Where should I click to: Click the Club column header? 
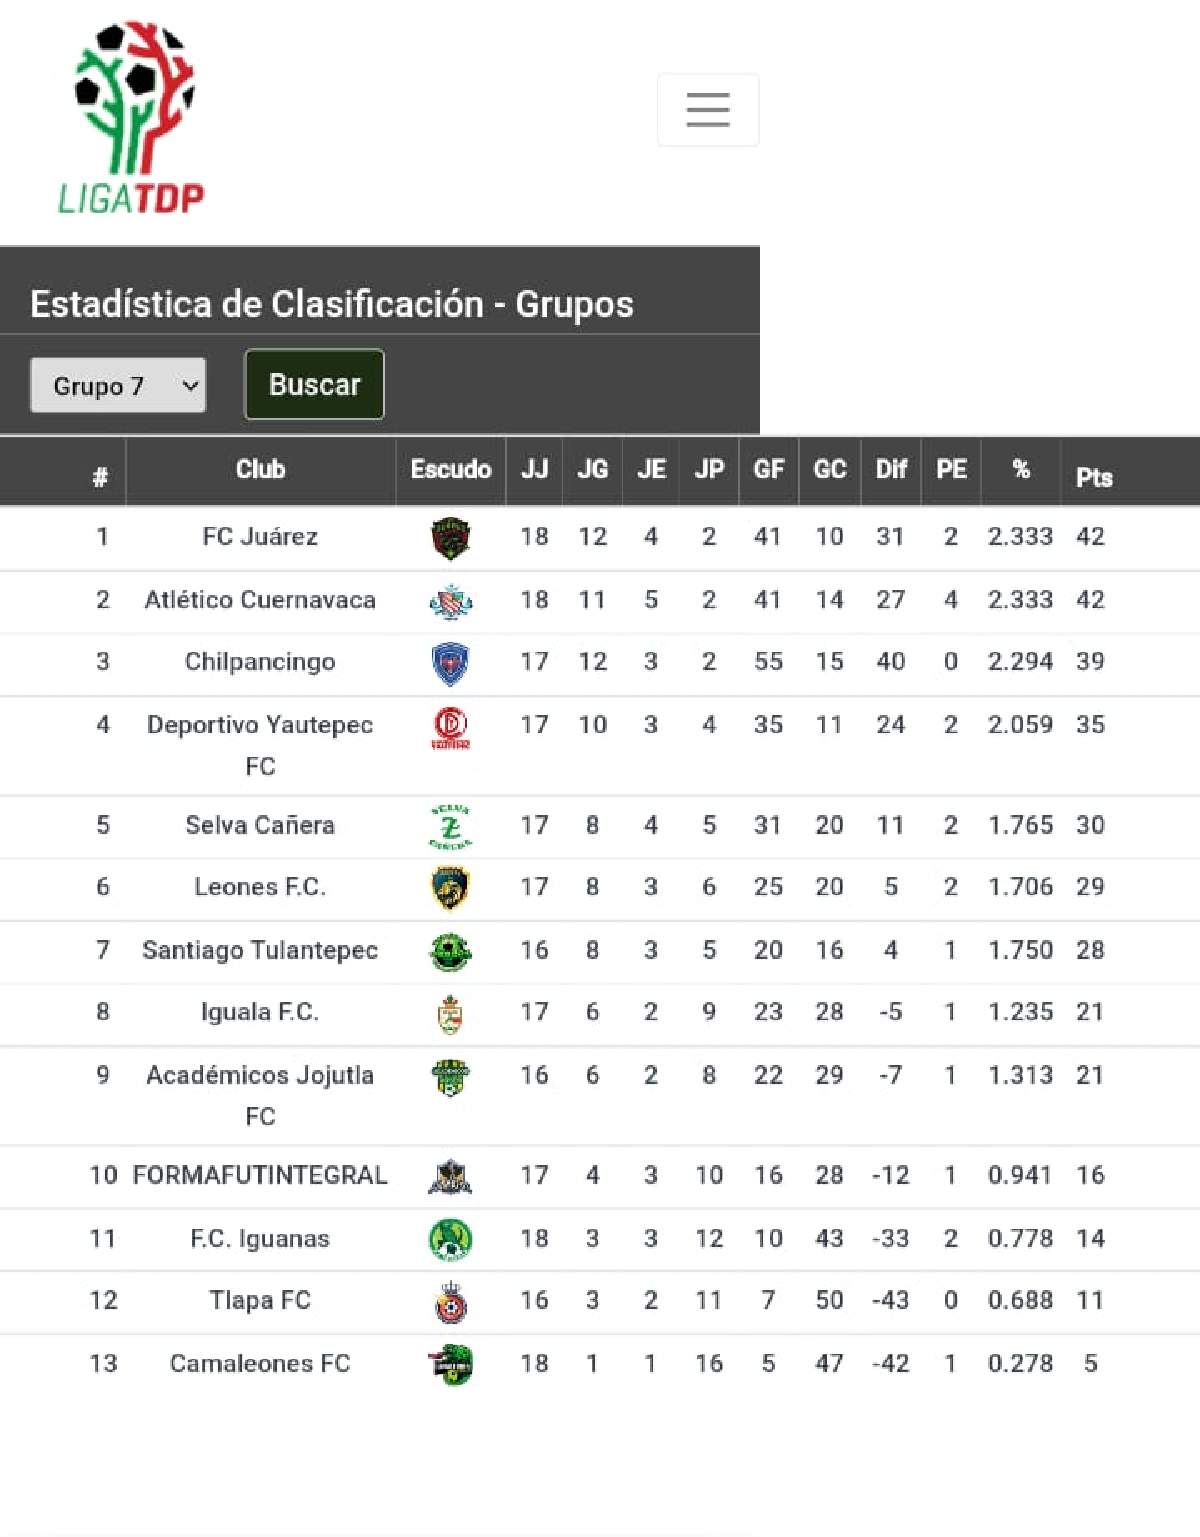[x=260, y=469]
